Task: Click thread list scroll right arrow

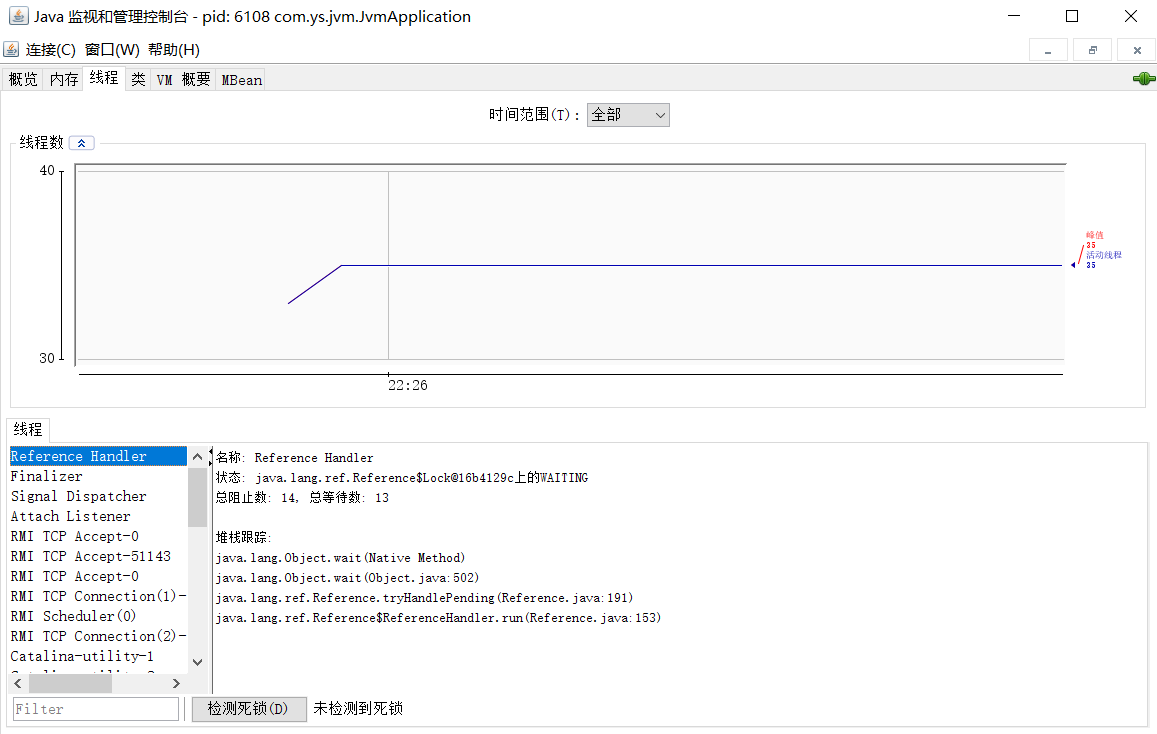Action: click(x=176, y=684)
